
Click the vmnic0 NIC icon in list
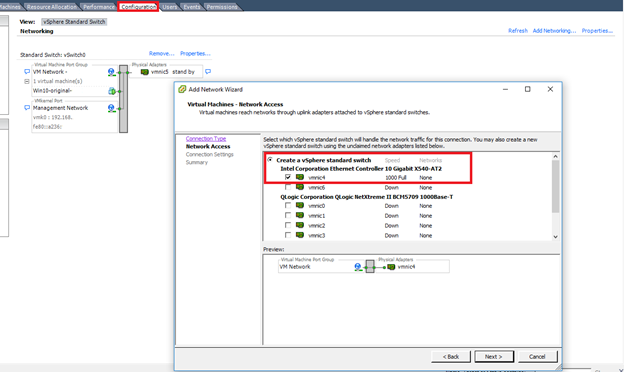(x=300, y=205)
